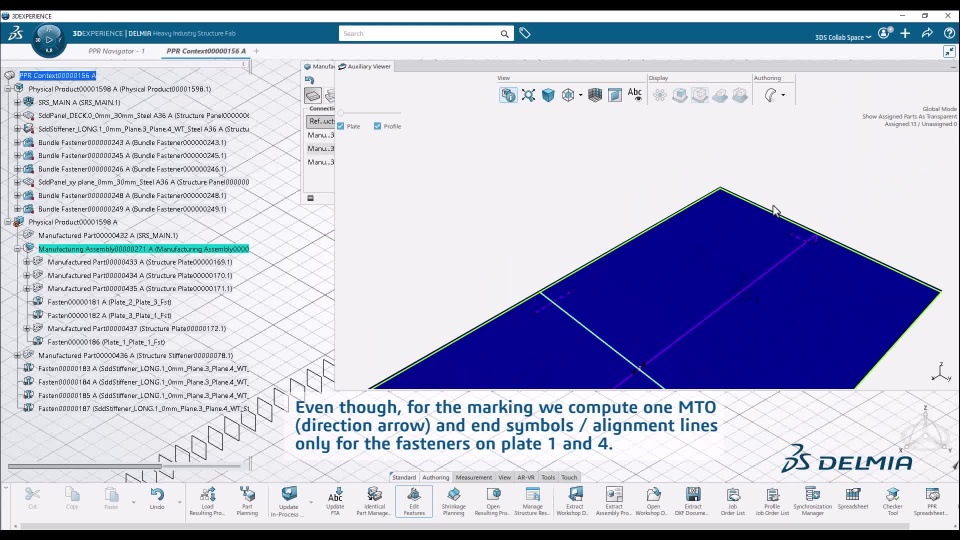Click the maximize viewer button at top right
Screen dimensions: 960x540
pyautogui.click(x=948, y=52)
